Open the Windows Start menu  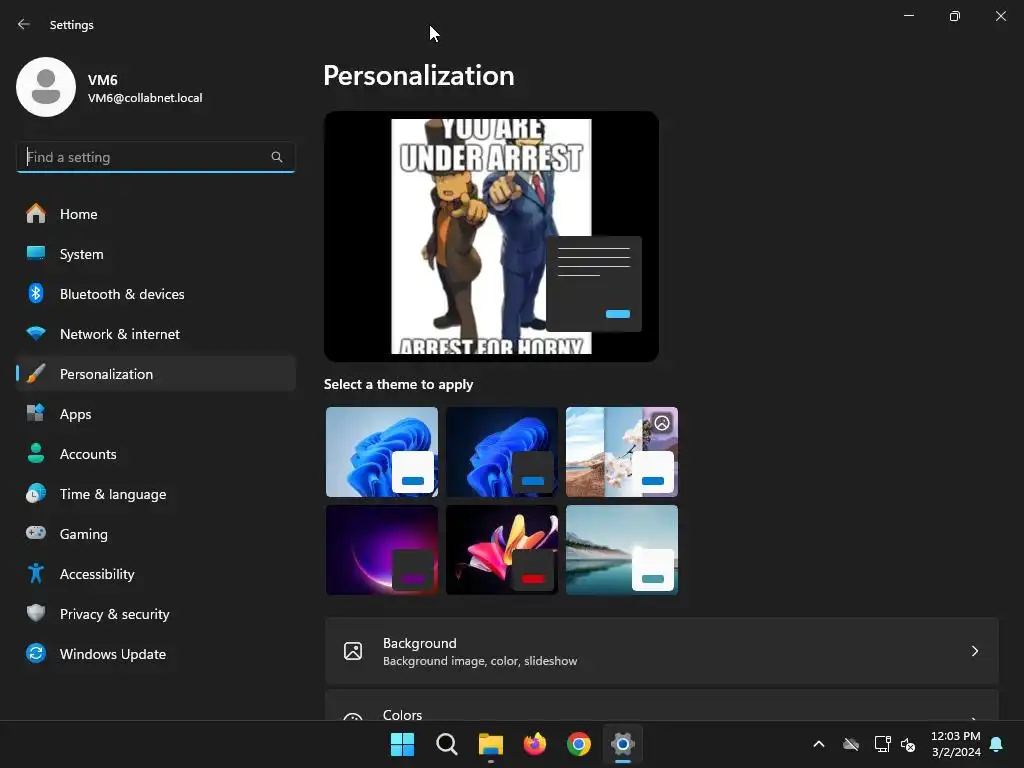pyautogui.click(x=402, y=744)
